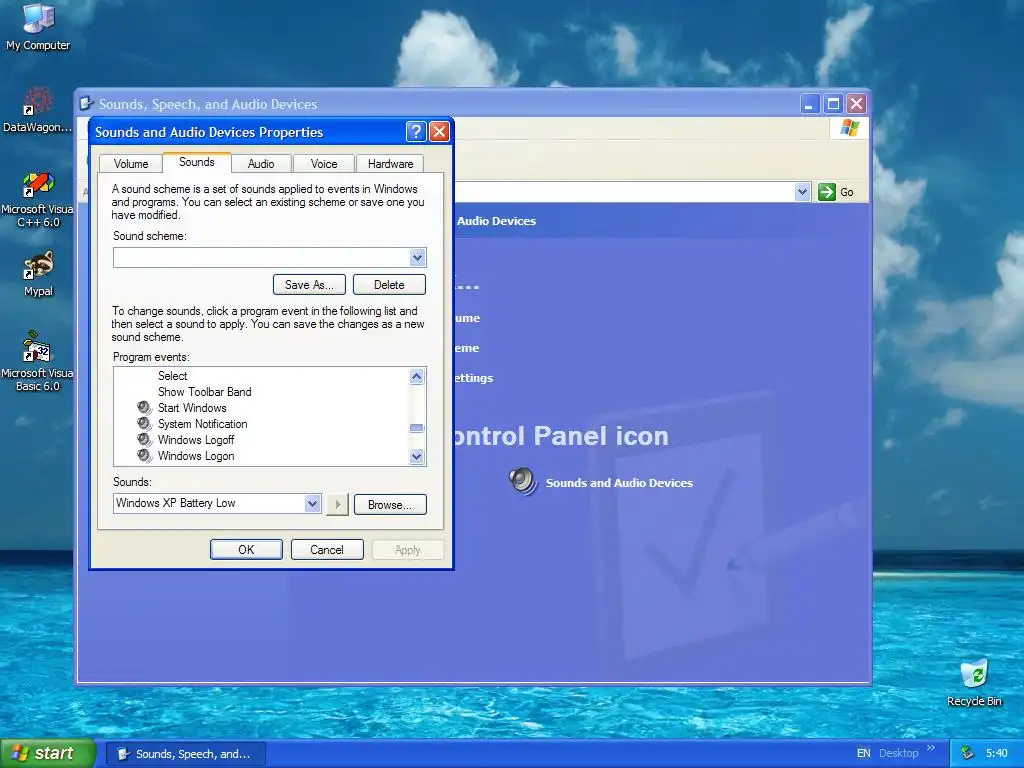Select 'System Notification' program event
1024x768 pixels.
click(202, 424)
